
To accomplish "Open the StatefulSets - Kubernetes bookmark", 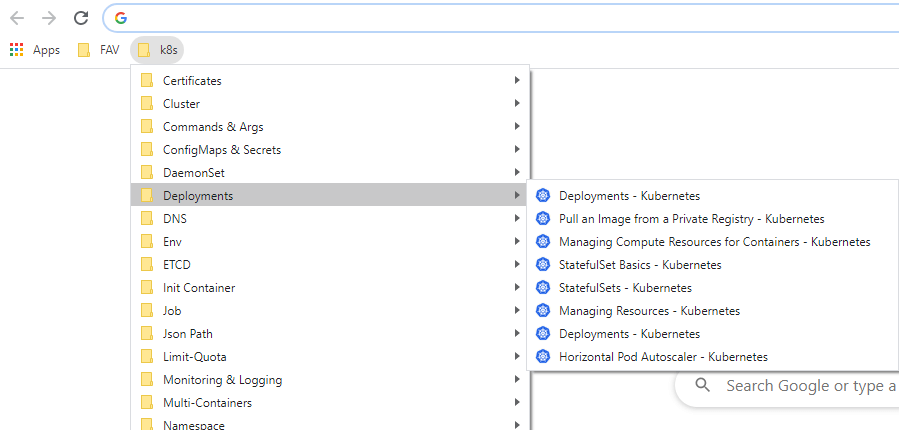I will (x=712, y=287).
